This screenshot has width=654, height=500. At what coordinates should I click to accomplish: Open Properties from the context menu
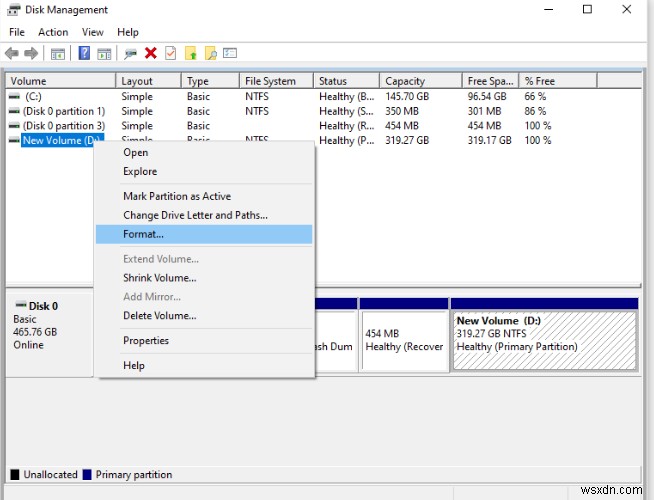(x=204, y=341)
